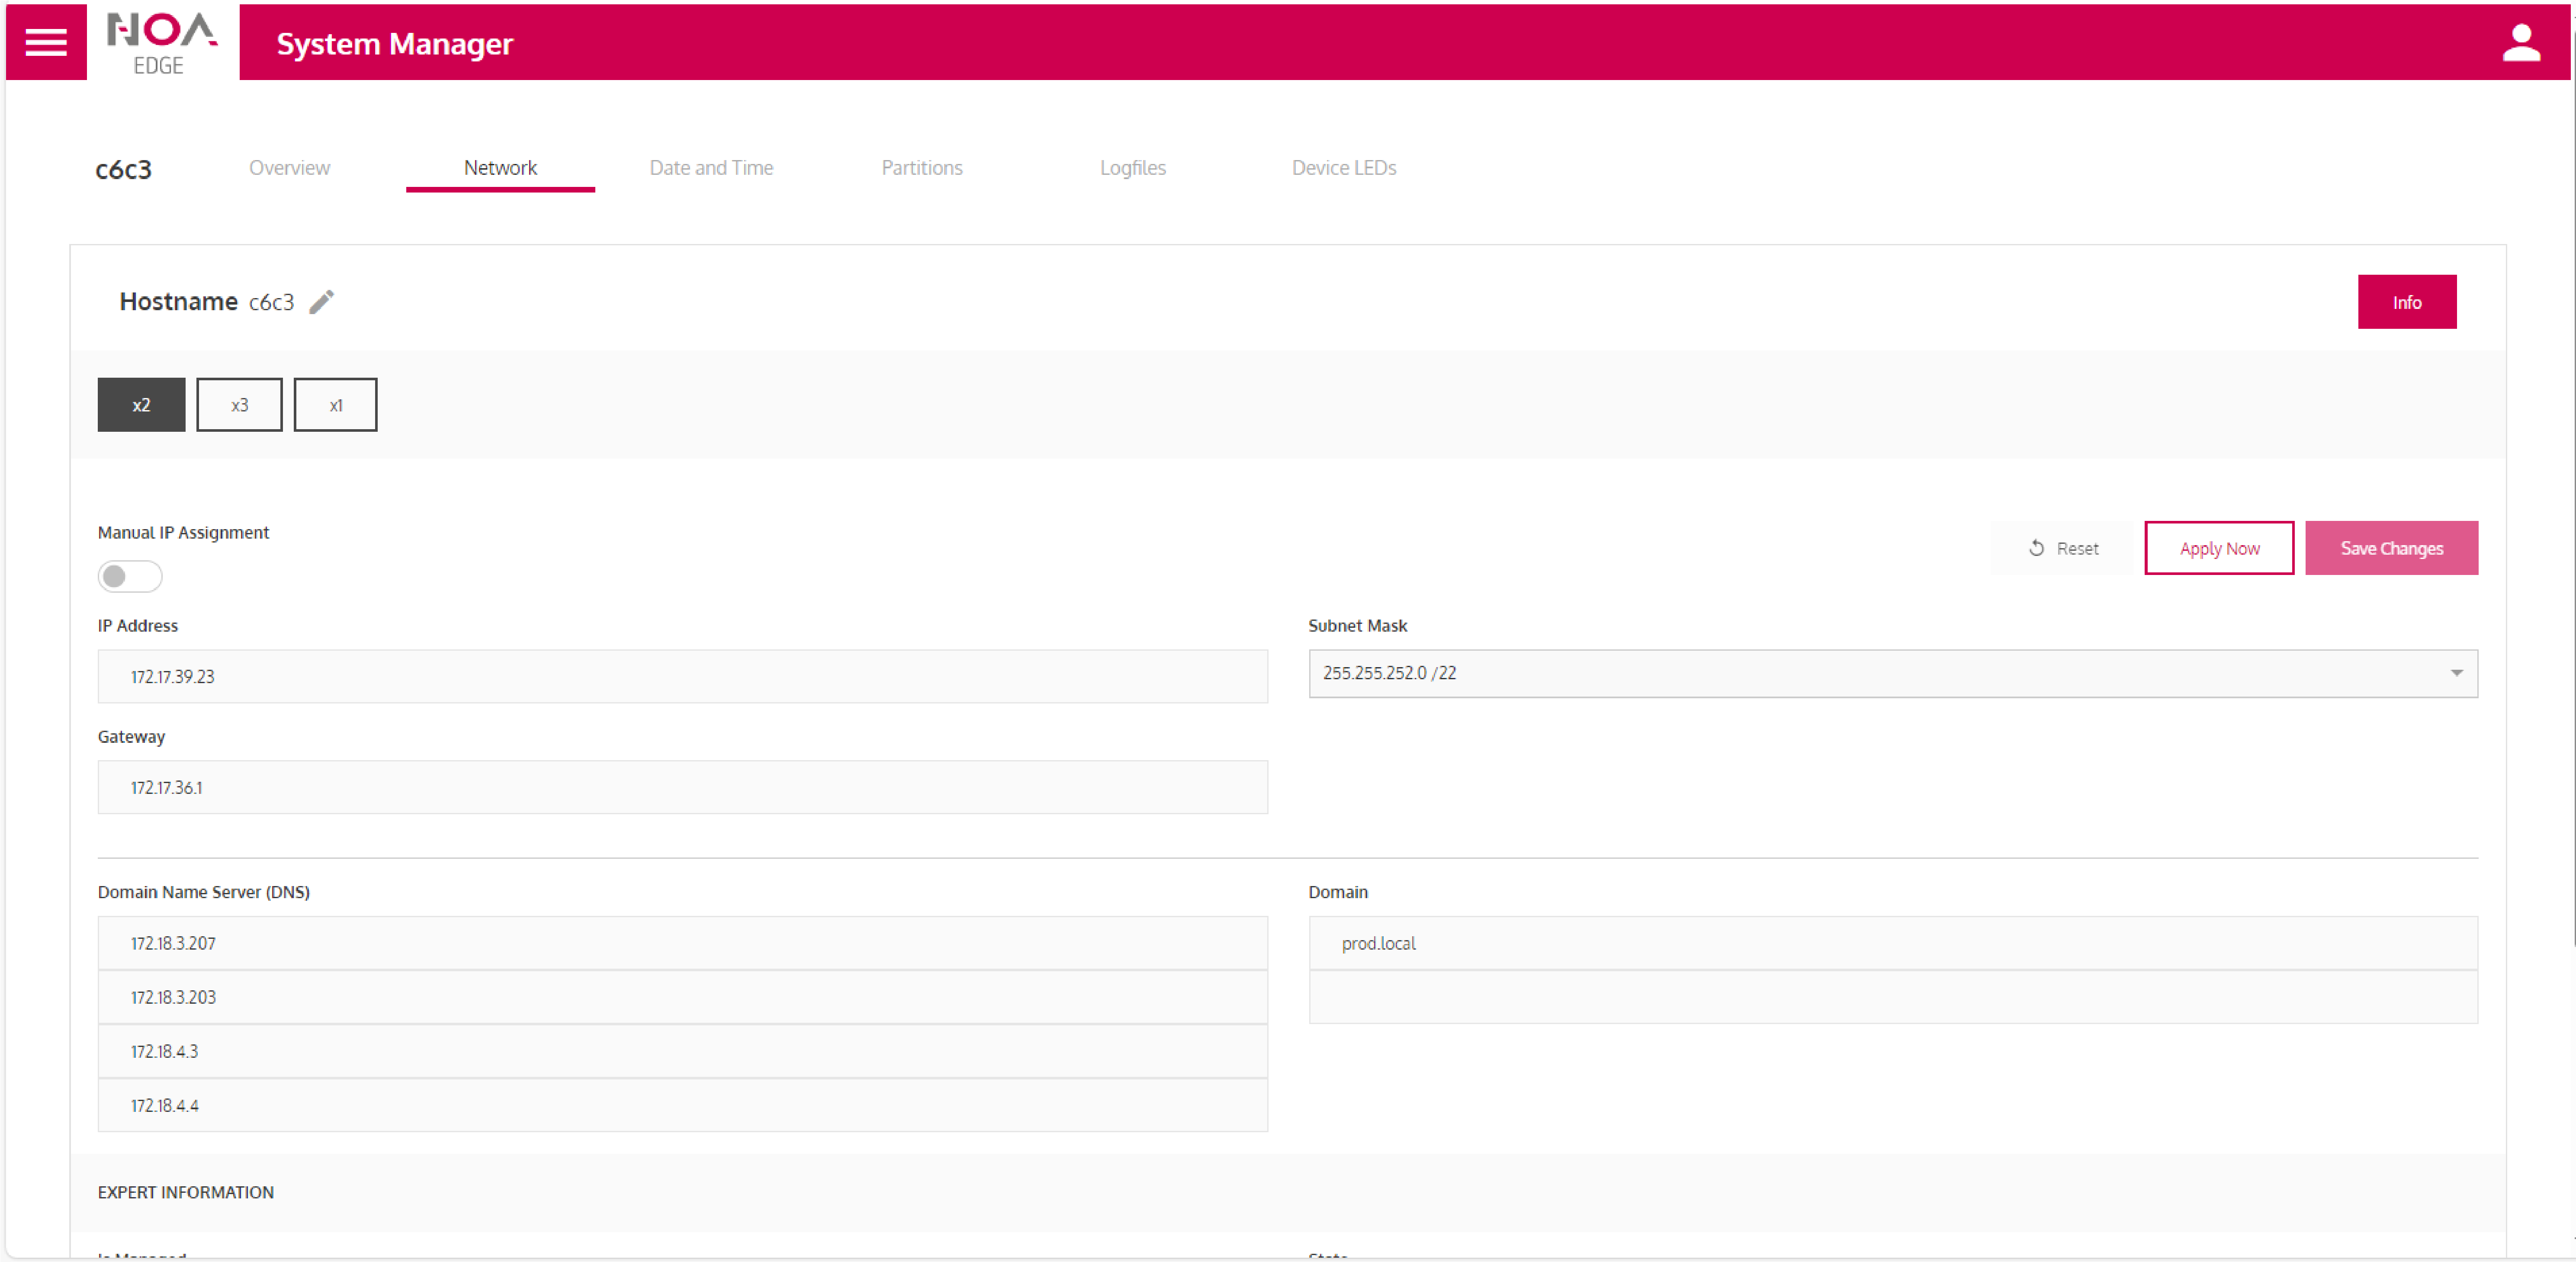The image size is (2576, 1262).
Task: Open the user account profile icon
Action: click(x=2521, y=42)
